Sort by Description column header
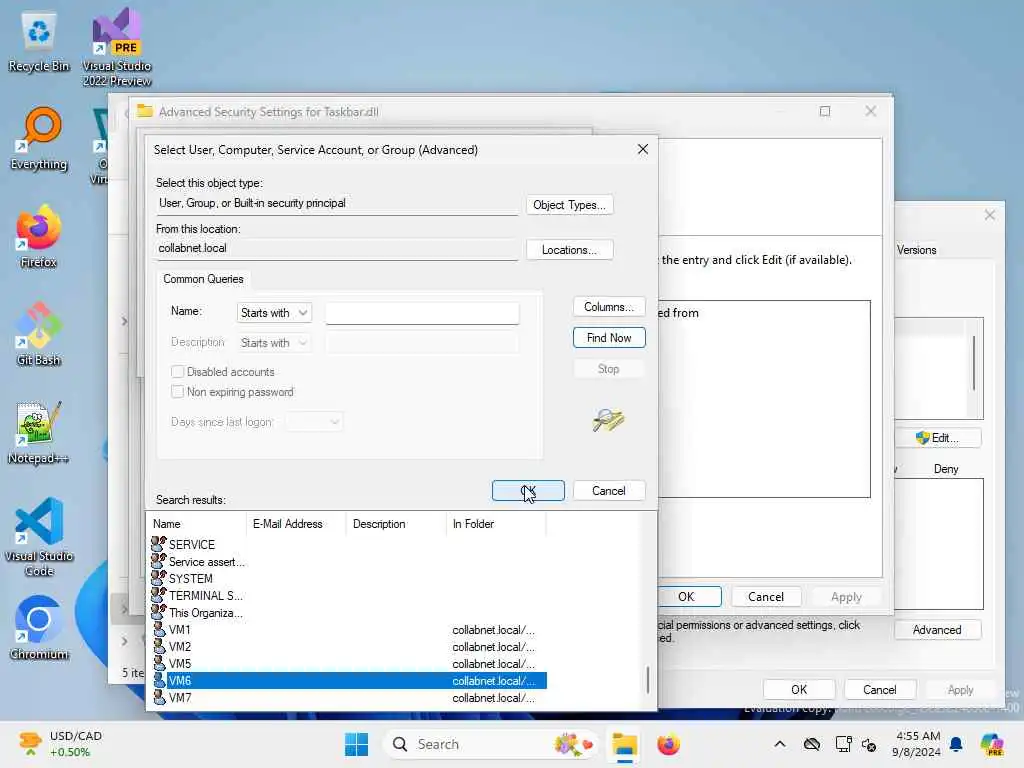The width and height of the screenshot is (1024, 768). pyautogui.click(x=396, y=524)
